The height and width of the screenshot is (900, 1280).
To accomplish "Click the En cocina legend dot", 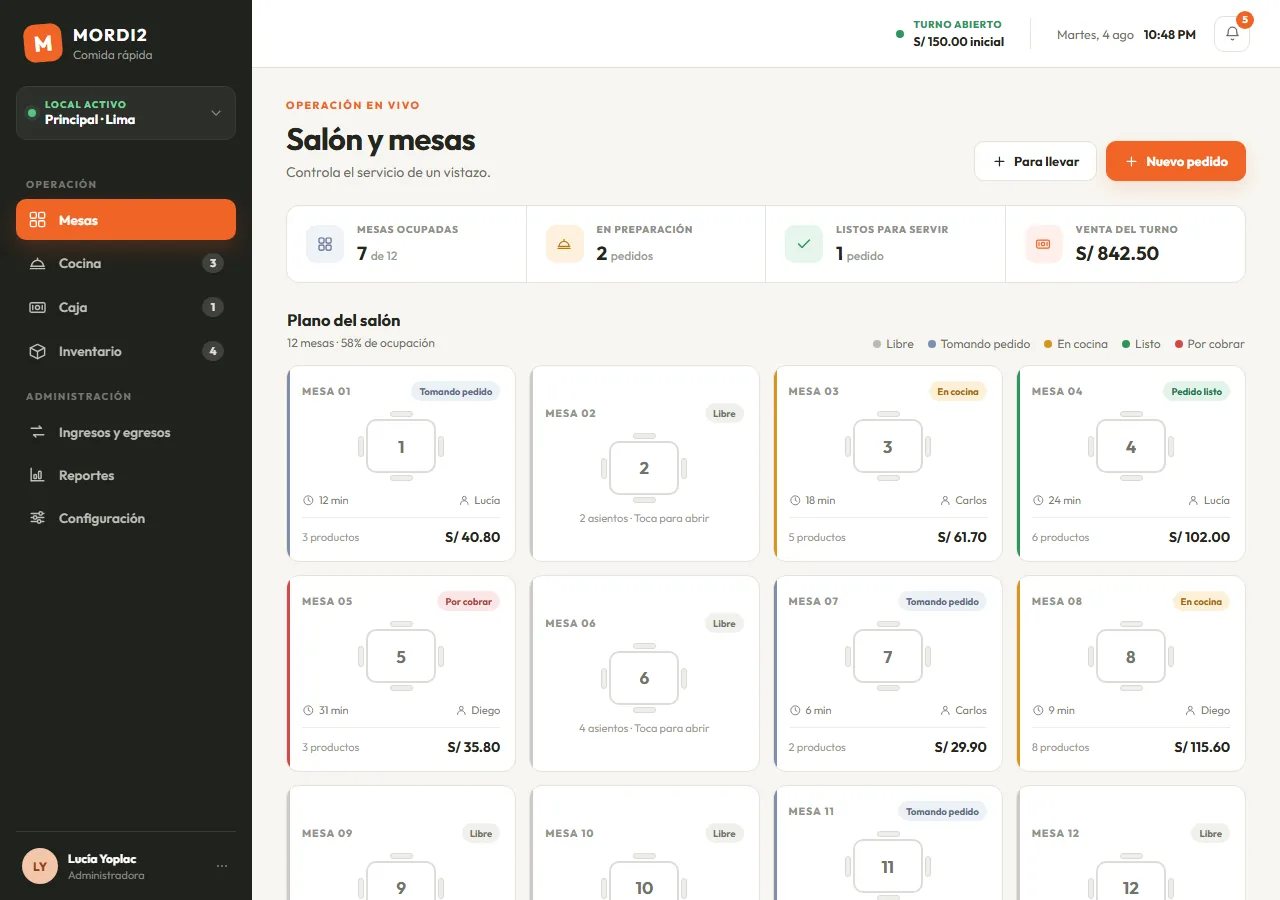I will point(1048,344).
